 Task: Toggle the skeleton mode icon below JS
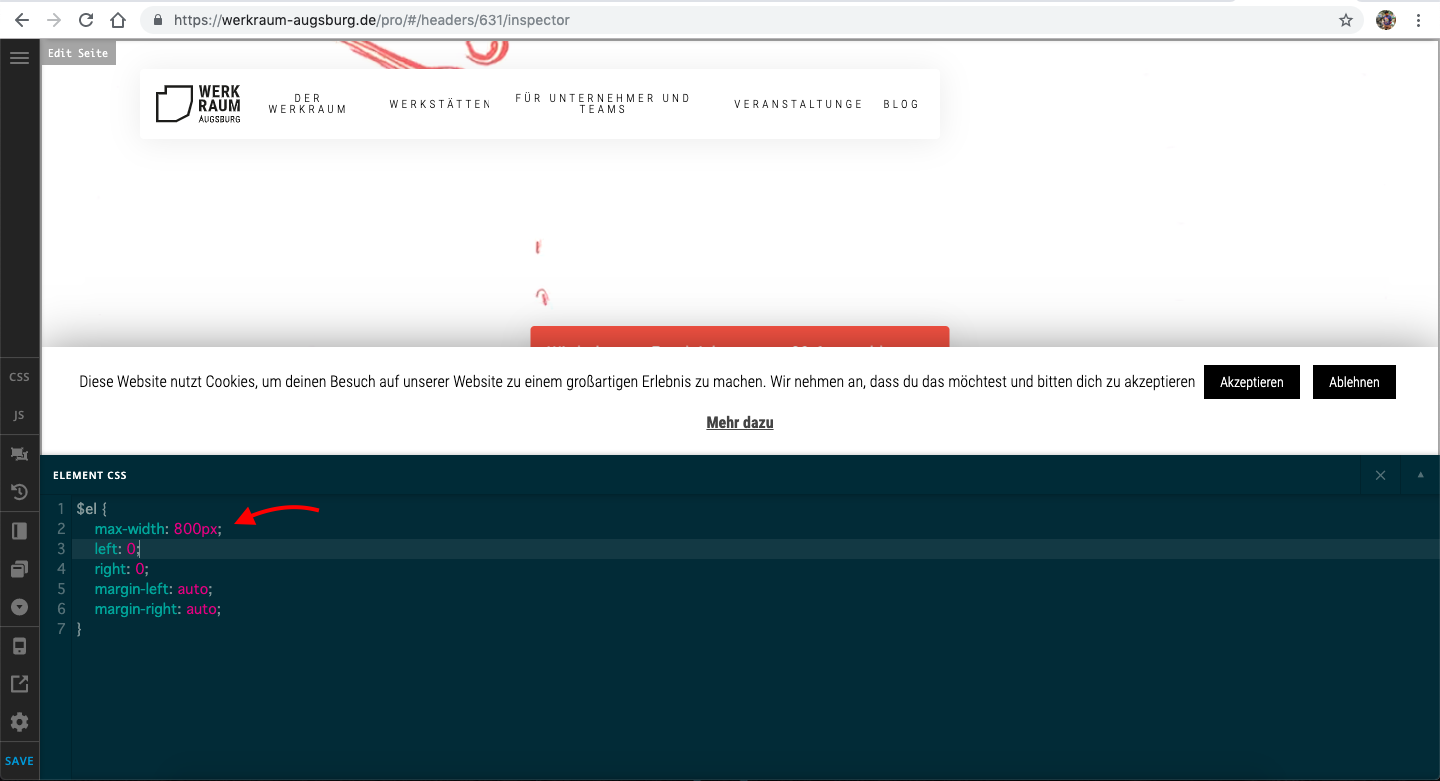[x=19, y=454]
